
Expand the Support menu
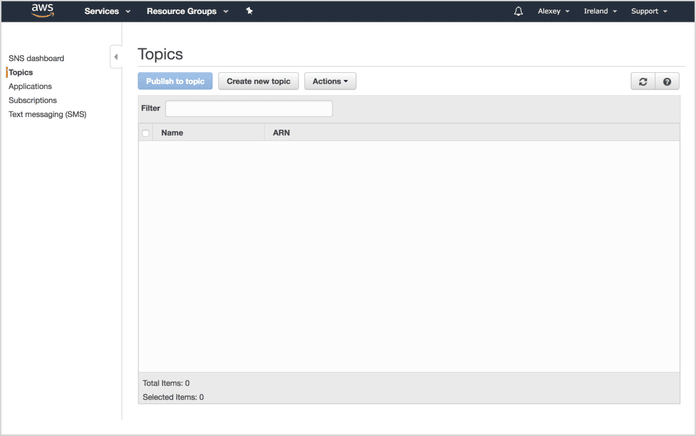pos(648,11)
